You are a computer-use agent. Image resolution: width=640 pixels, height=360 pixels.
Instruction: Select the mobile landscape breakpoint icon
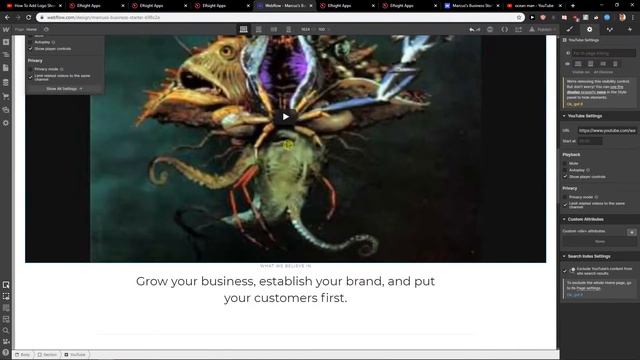[x=274, y=29]
